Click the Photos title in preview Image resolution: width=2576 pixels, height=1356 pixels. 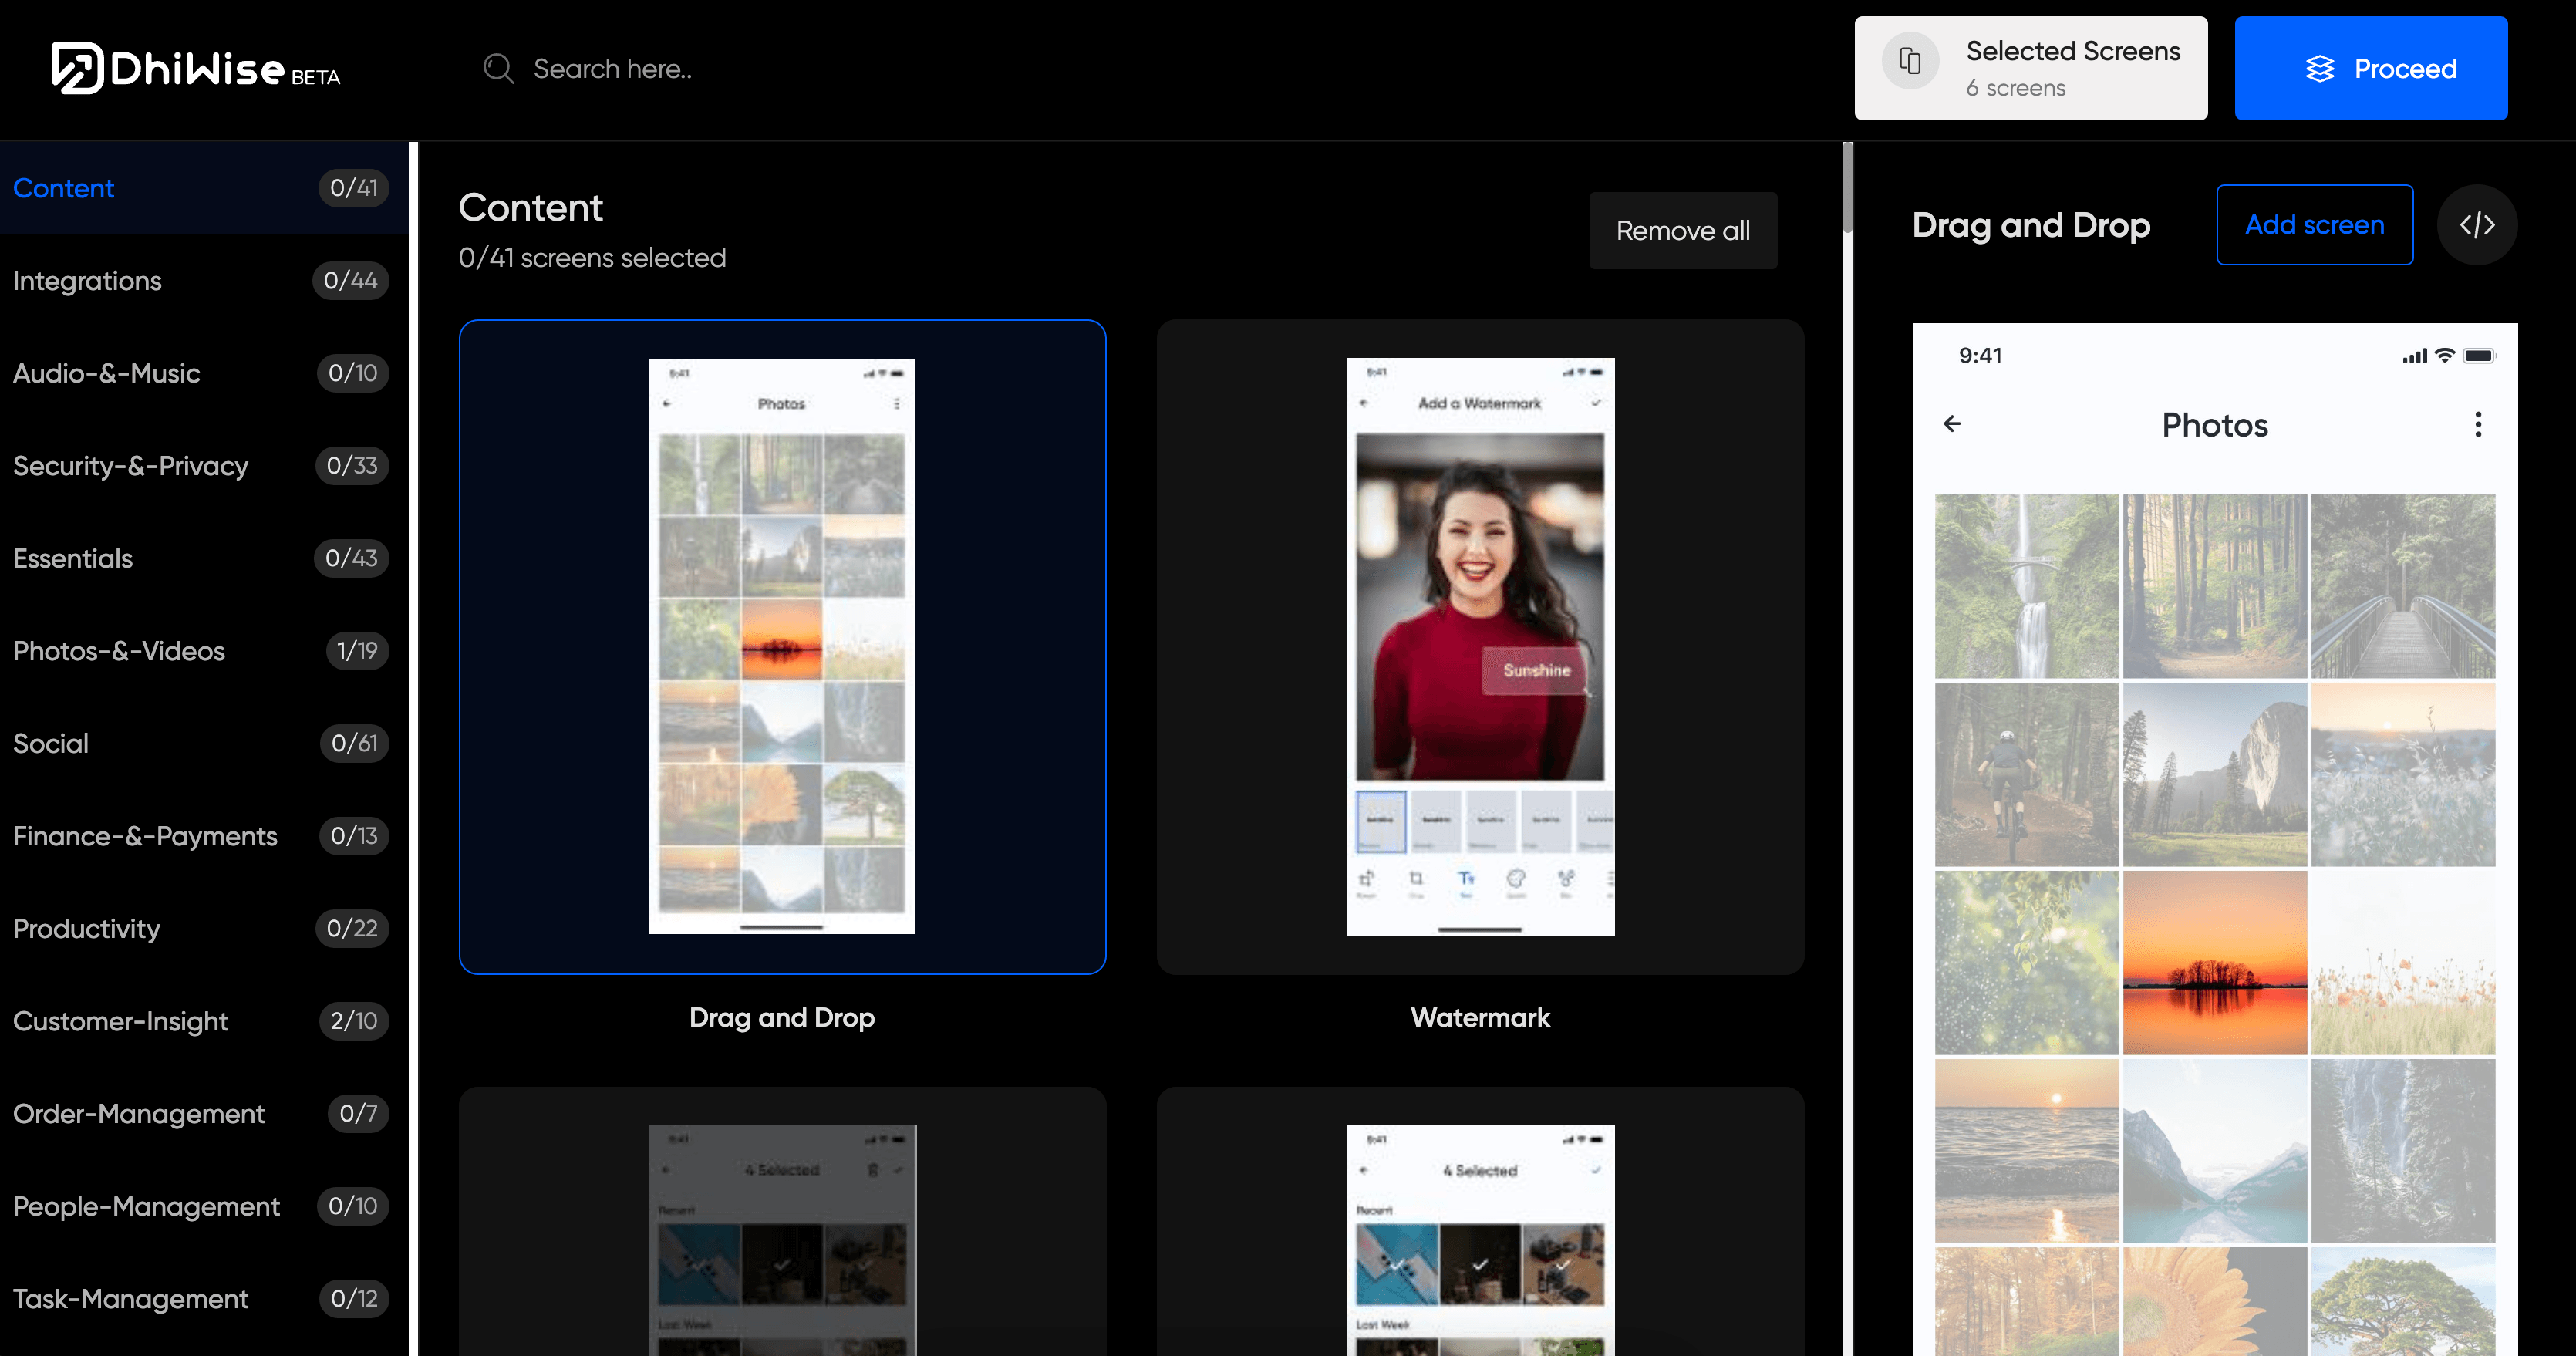tap(2214, 425)
